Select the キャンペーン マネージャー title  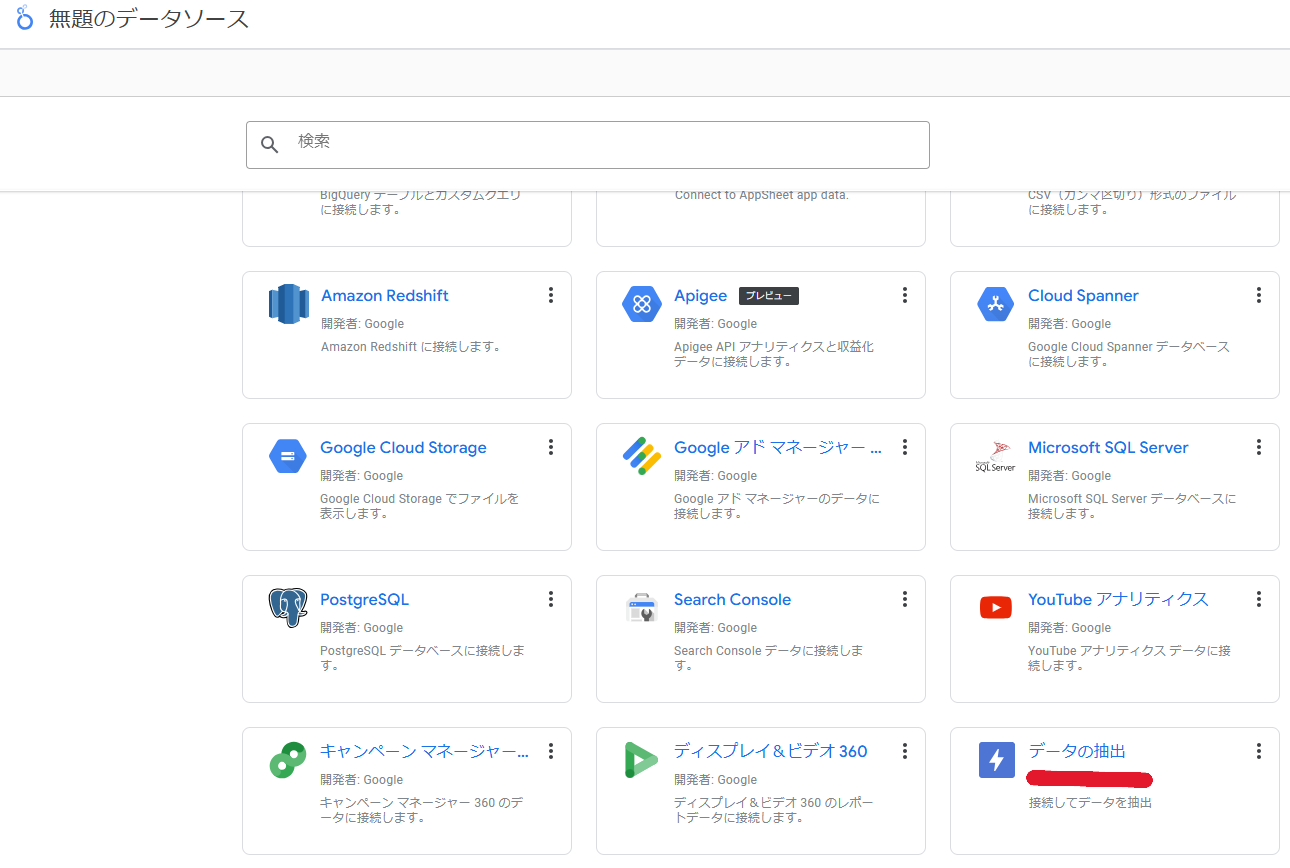pos(424,752)
